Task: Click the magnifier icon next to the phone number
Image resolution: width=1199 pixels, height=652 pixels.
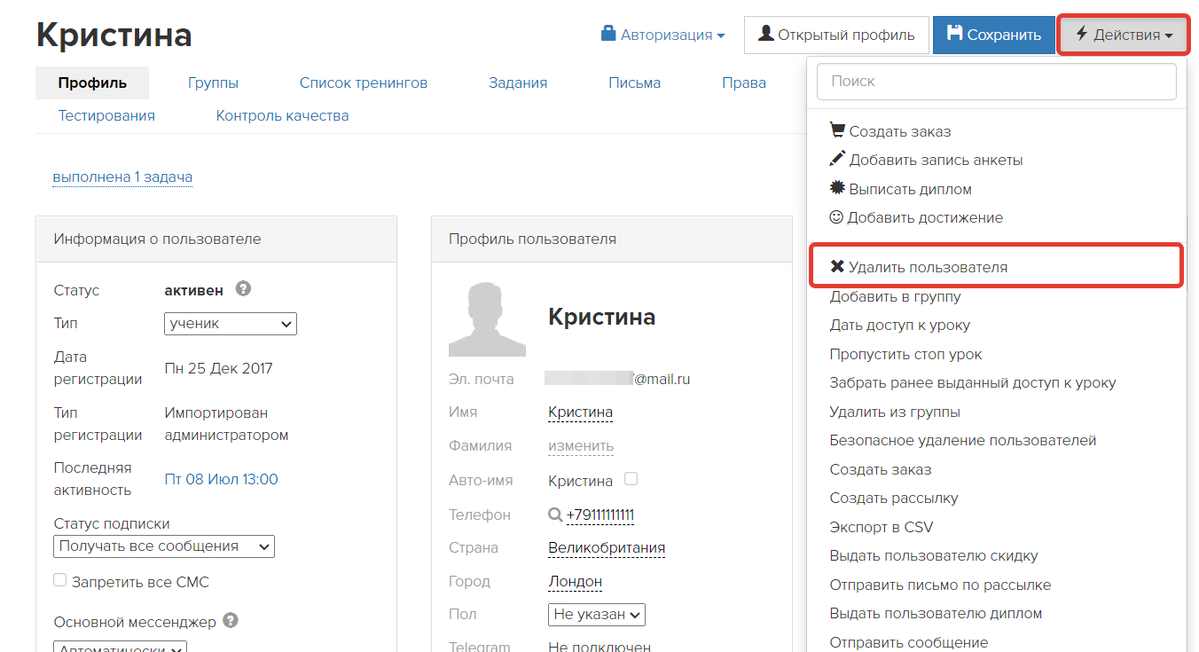Action: click(x=554, y=515)
